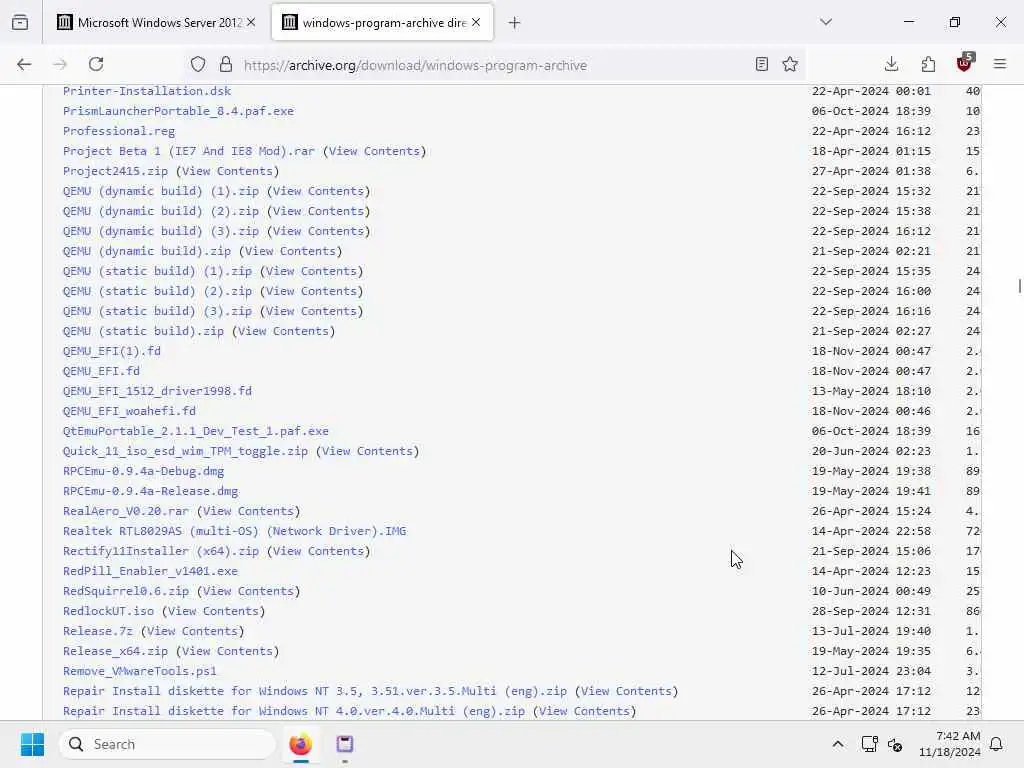This screenshot has width=1024, height=768.
Task: Download QEMU (dynamic build) (1).zip
Action: 161,191
